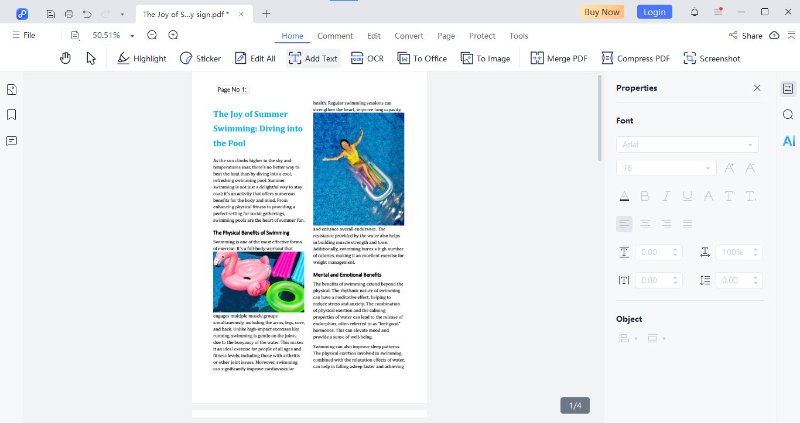Zoom out with the minus icon

pos(152,35)
